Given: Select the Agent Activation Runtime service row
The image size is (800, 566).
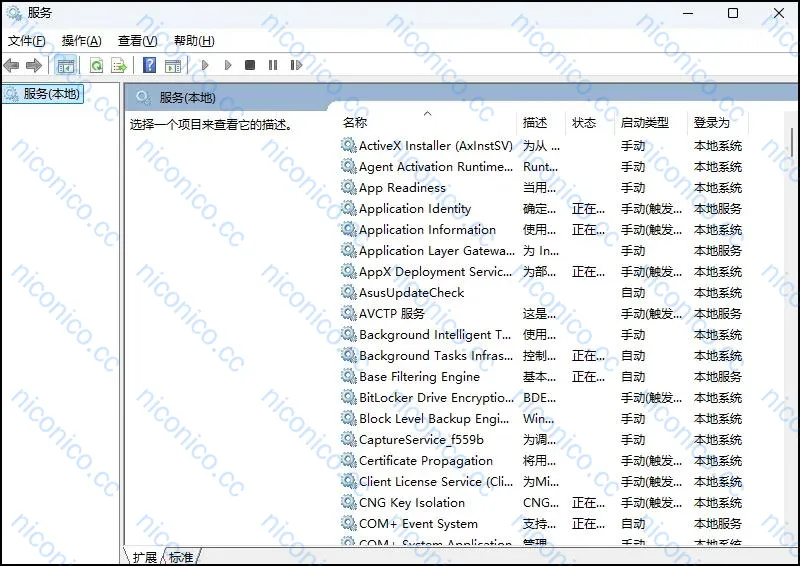Looking at the screenshot, I should (542, 166).
